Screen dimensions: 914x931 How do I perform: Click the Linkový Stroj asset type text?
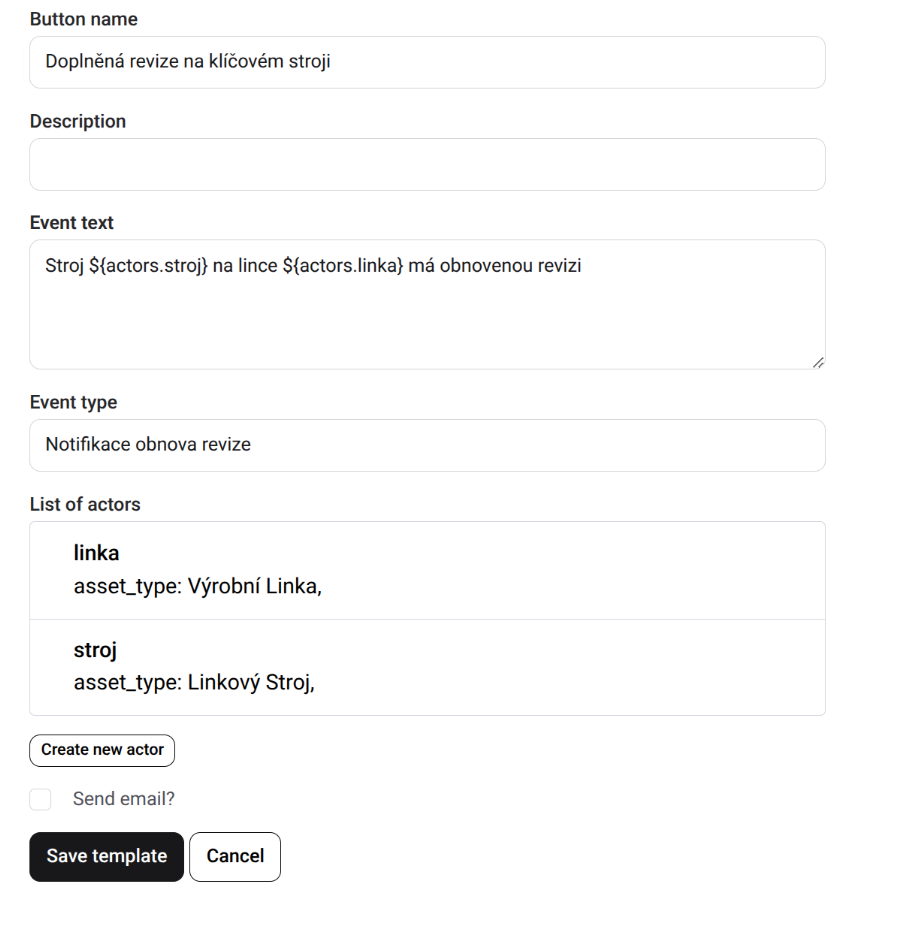coord(251,684)
